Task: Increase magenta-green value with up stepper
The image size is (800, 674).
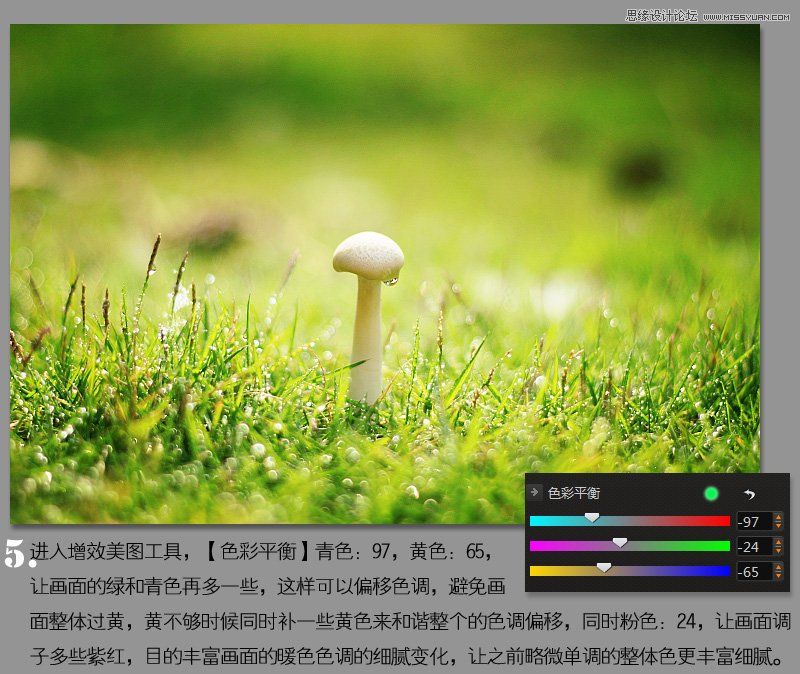Action: (779, 543)
